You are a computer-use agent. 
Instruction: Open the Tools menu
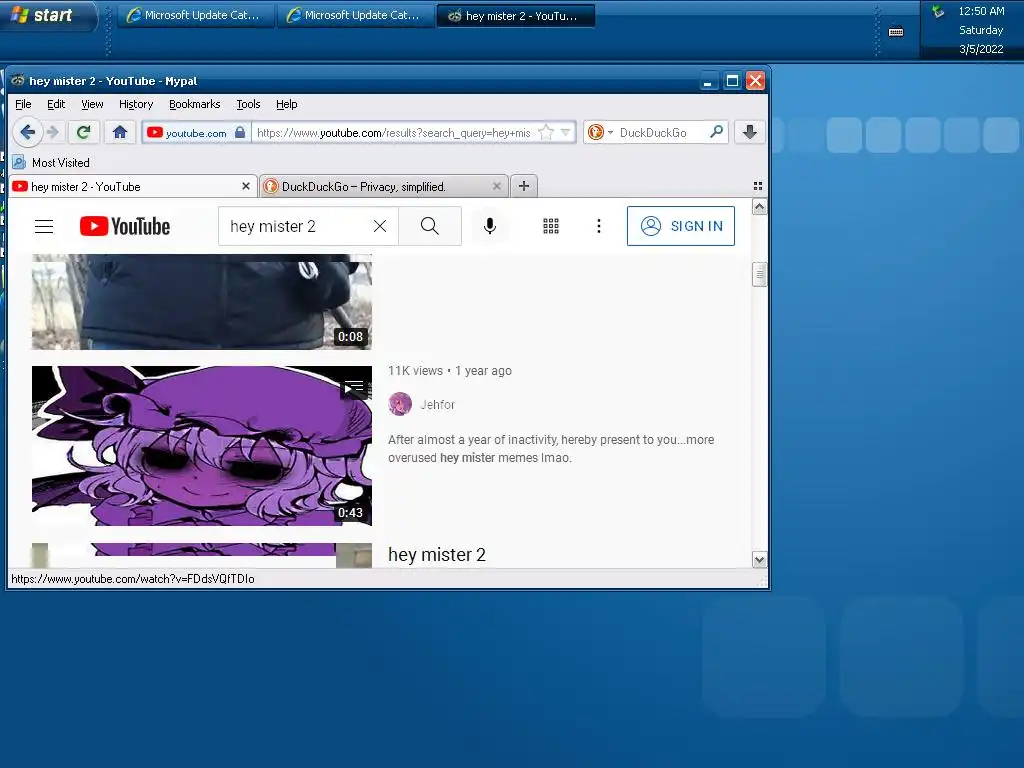click(248, 104)
